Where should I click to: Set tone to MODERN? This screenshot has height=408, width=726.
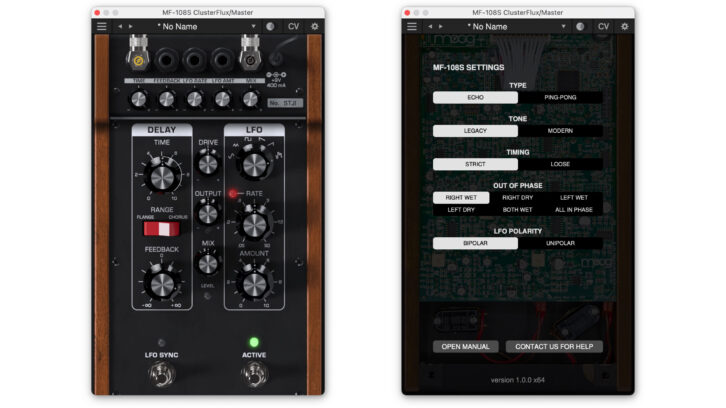[560, 131]
